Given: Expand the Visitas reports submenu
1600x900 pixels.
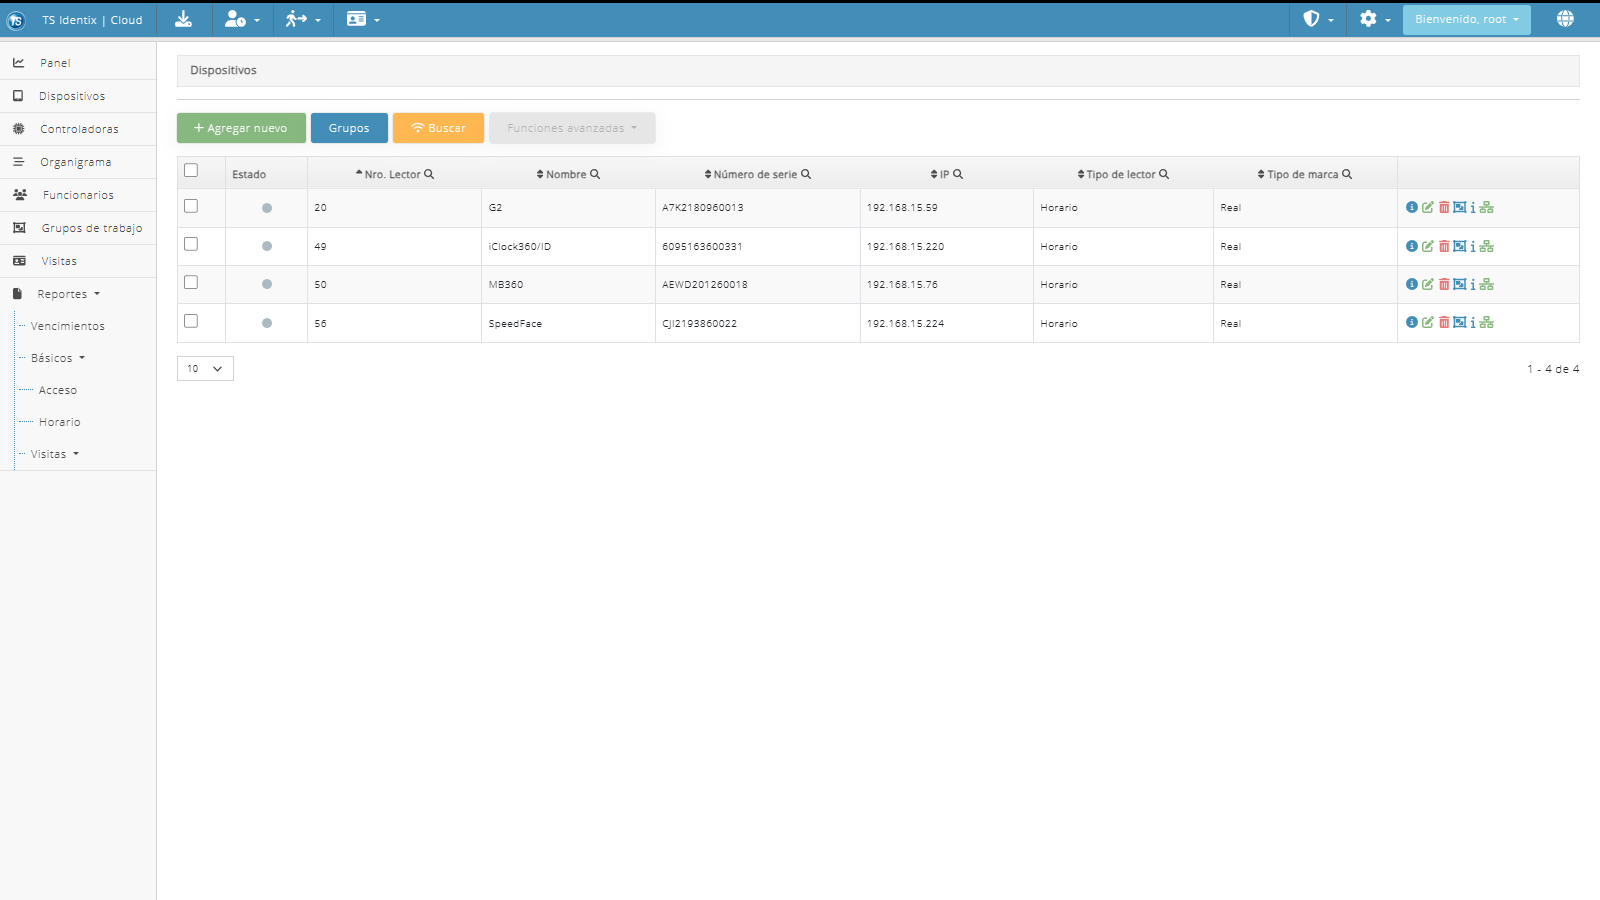Looking at the screenshot, I should (55, 454).
